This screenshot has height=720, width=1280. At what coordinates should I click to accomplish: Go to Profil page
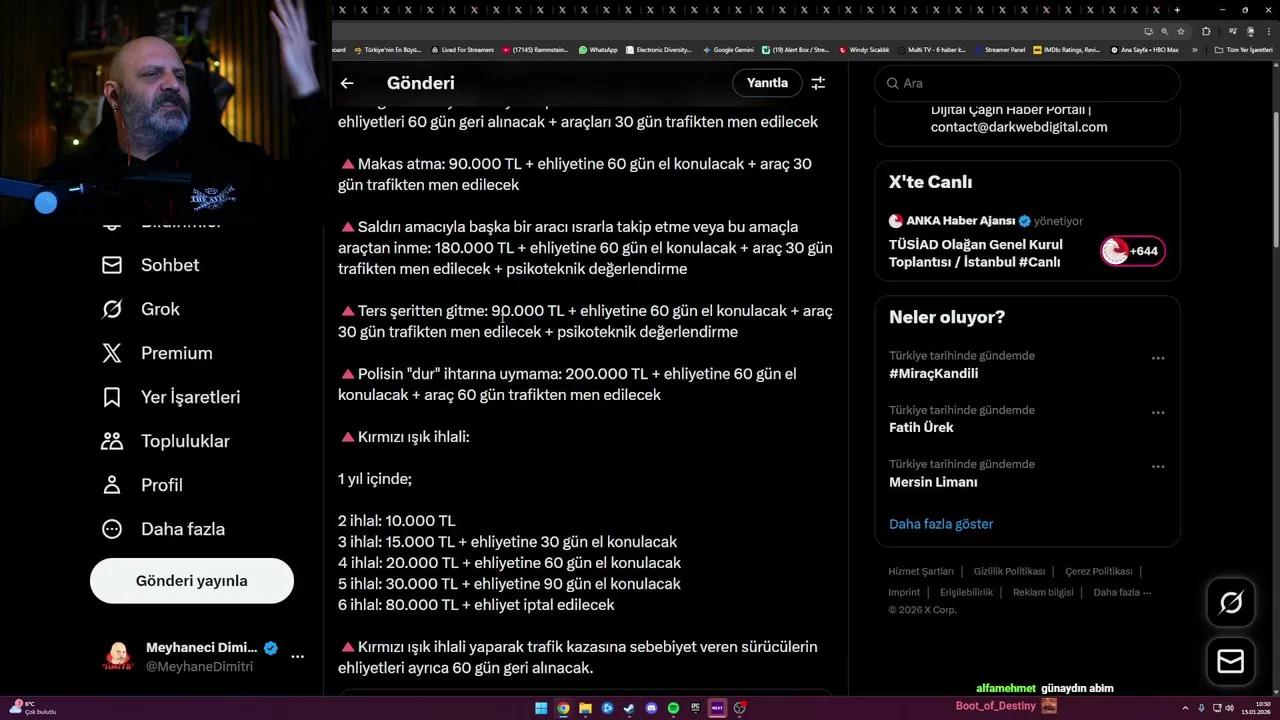tap(143, 485)
